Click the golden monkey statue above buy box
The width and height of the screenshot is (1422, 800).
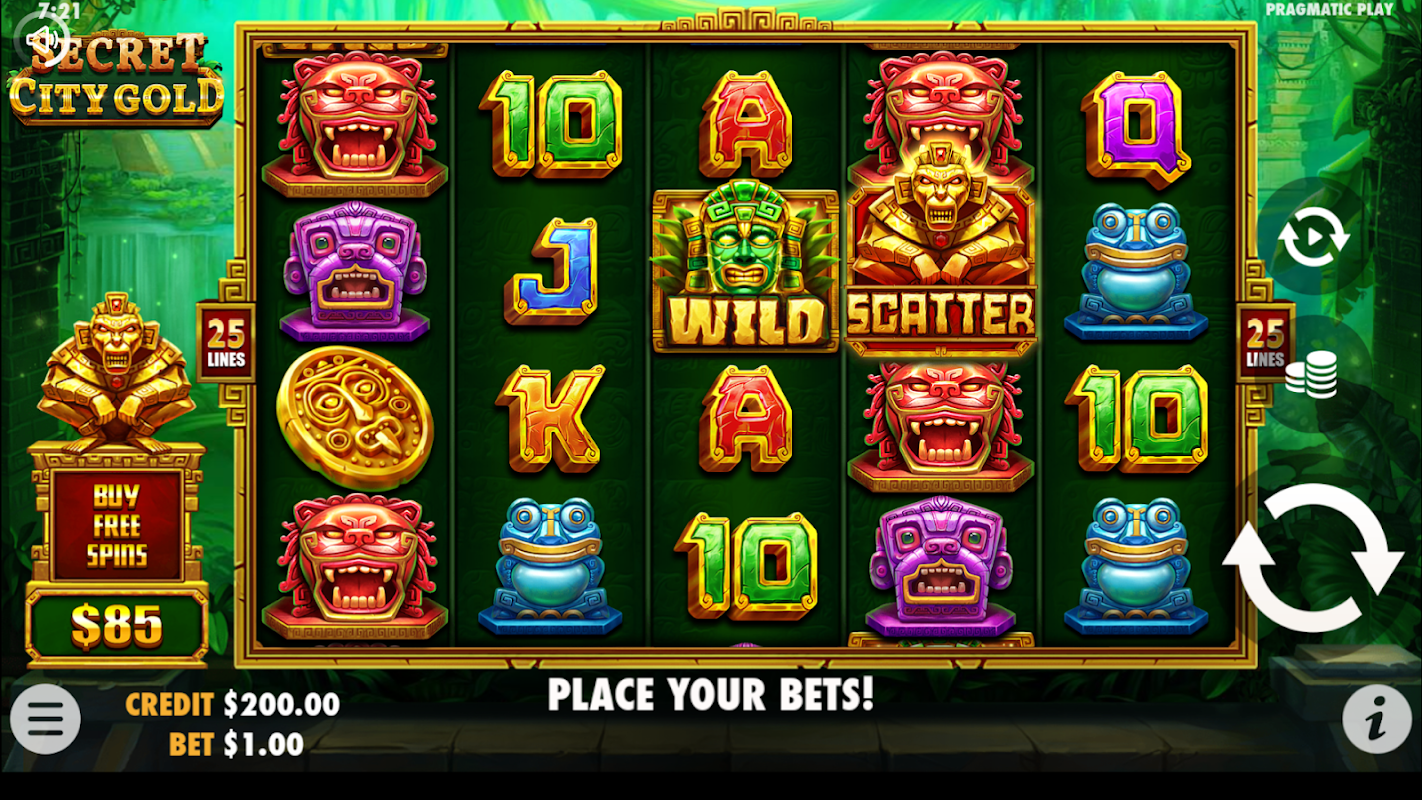tap(117, 374)
